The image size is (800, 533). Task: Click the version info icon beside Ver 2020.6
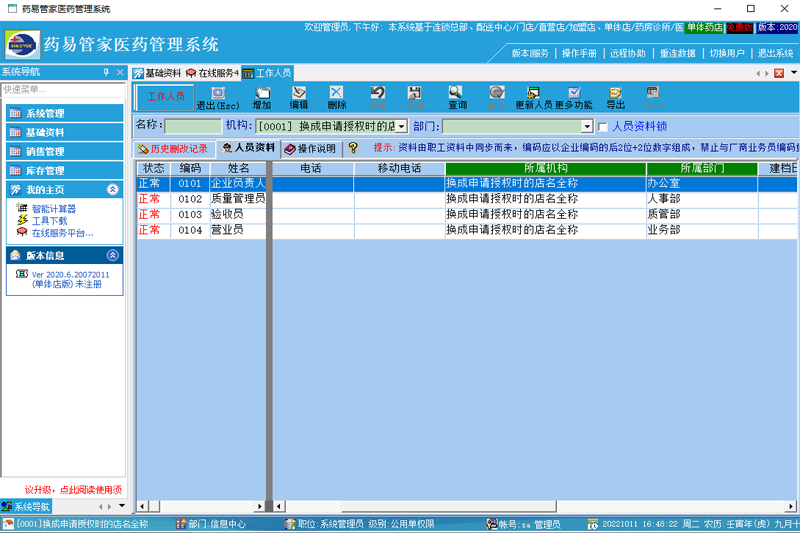point(21,274)
